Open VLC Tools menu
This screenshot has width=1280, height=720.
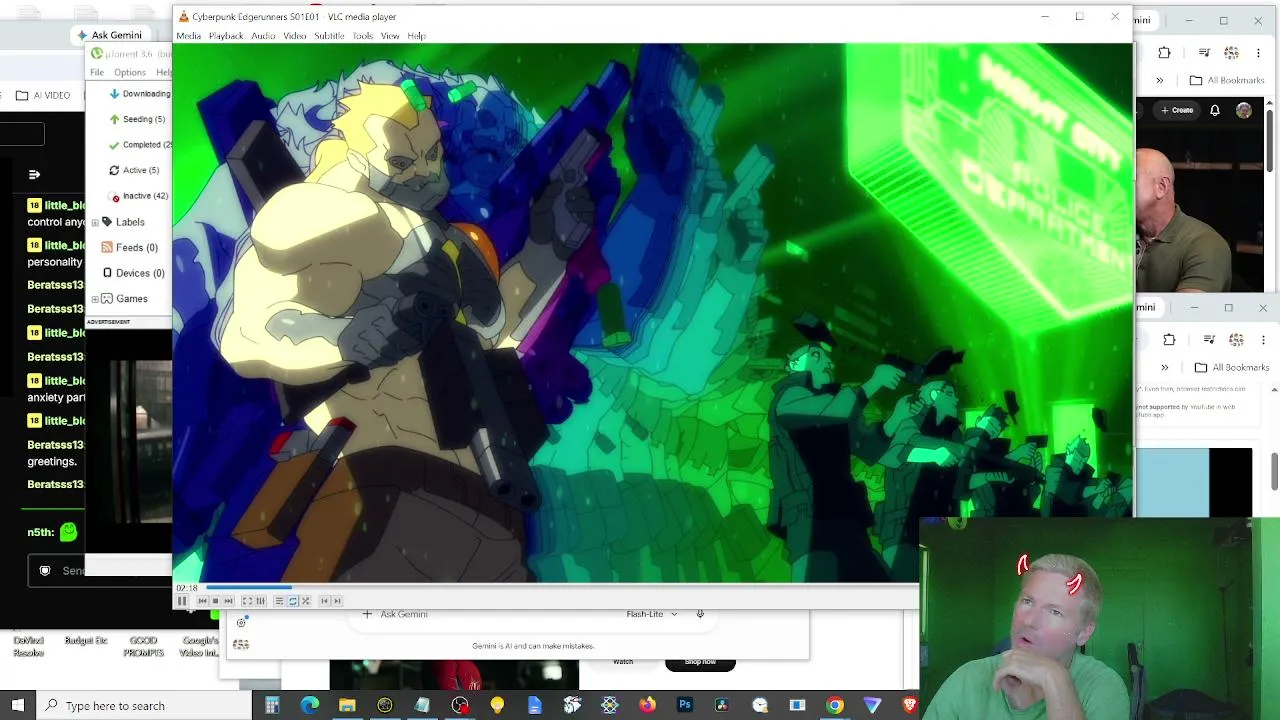point(362,36)
